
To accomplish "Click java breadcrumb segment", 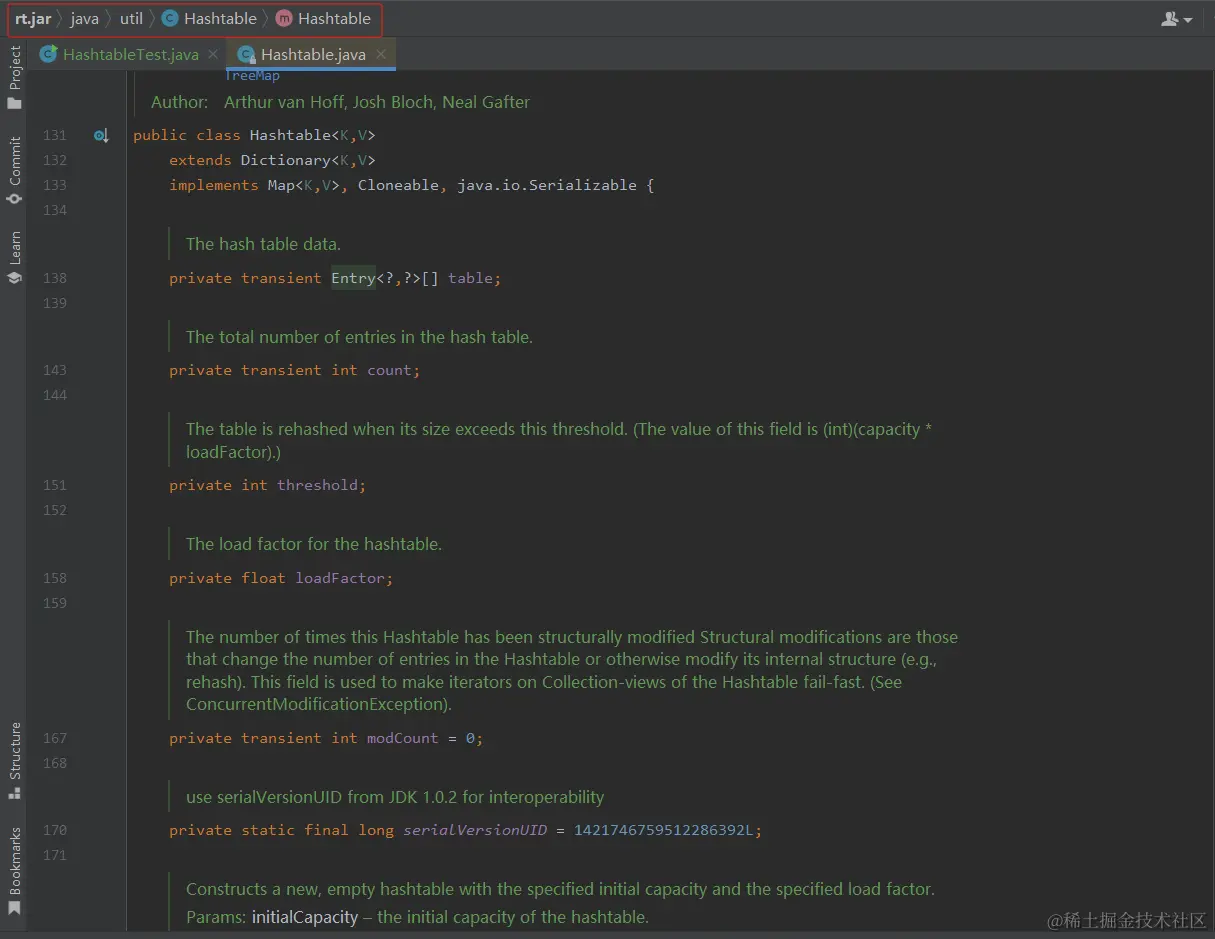I will pyautogui.click(x=85, y=19).
